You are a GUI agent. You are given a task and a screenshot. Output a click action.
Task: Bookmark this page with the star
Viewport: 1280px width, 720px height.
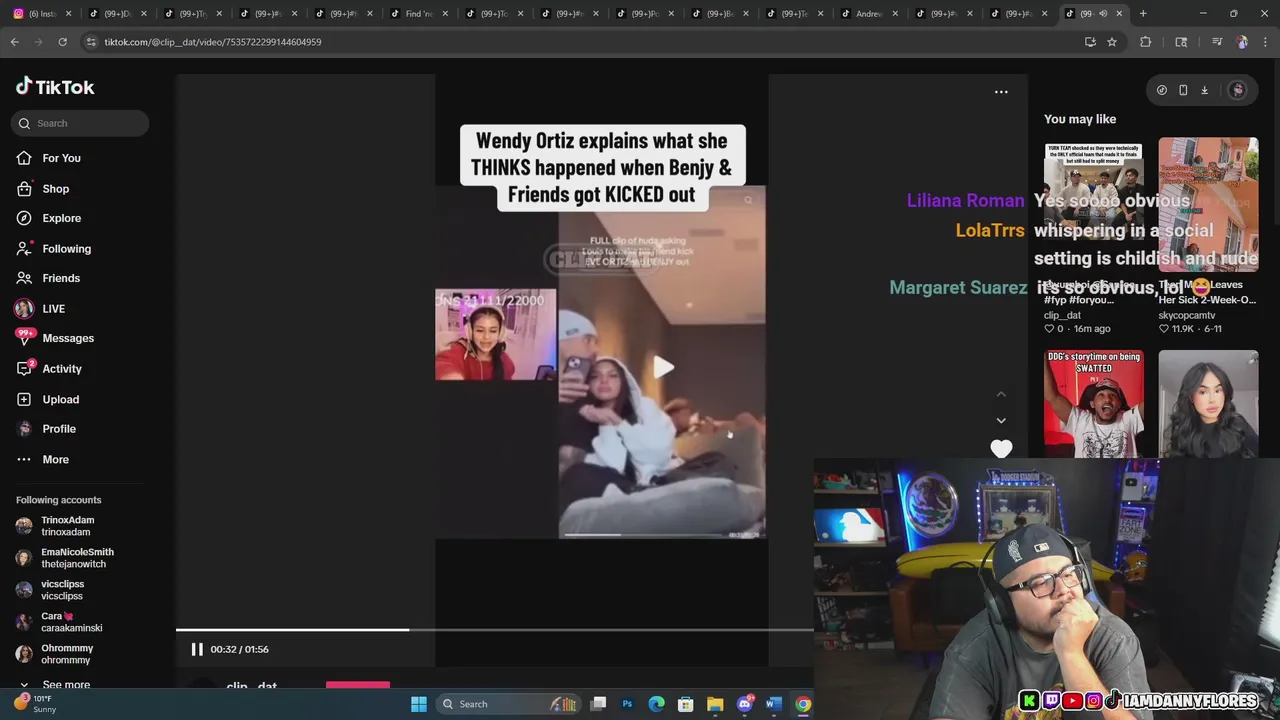click(1111, 42)
